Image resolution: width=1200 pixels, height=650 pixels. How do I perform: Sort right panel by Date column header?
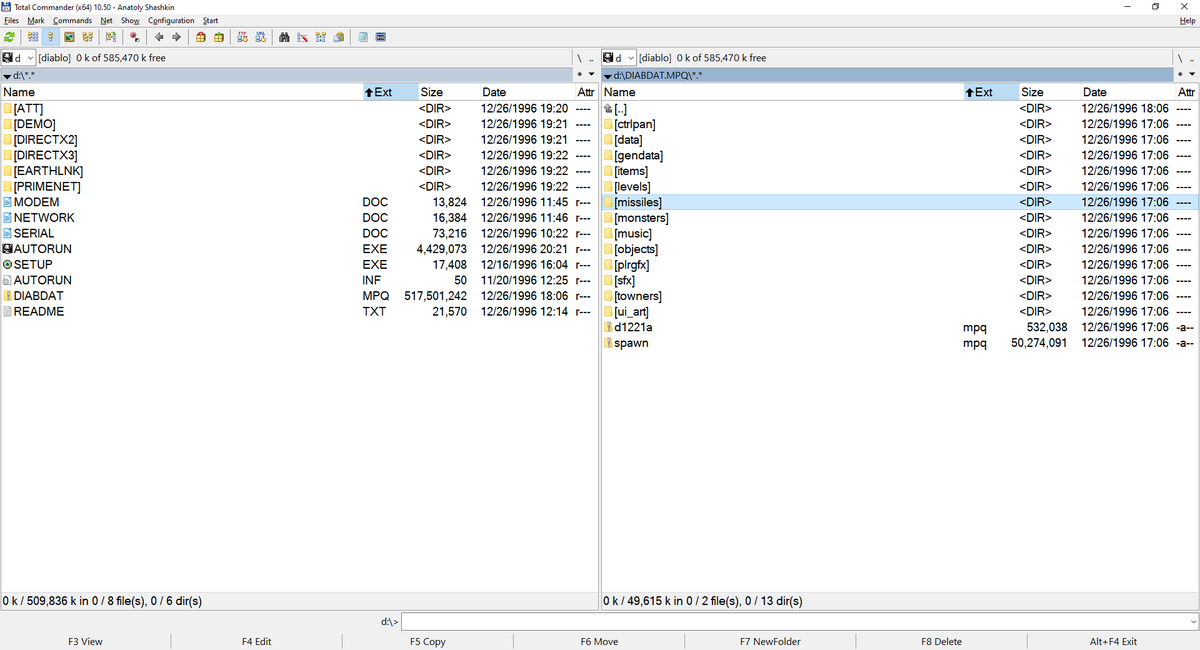click(1126, 92)
